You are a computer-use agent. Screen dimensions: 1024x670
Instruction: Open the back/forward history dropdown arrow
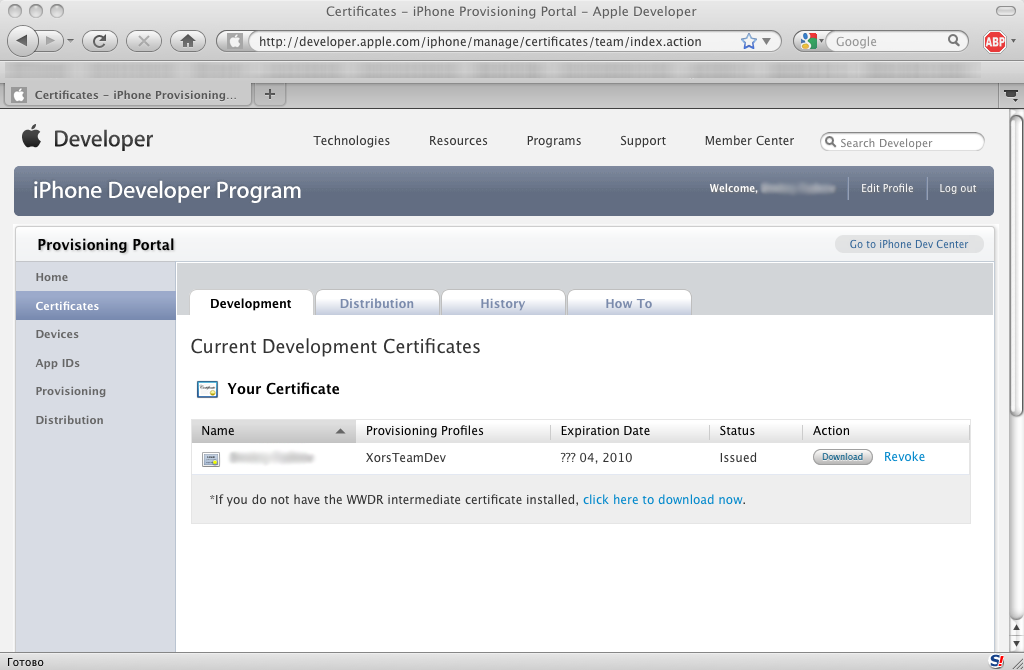[70, 41]
